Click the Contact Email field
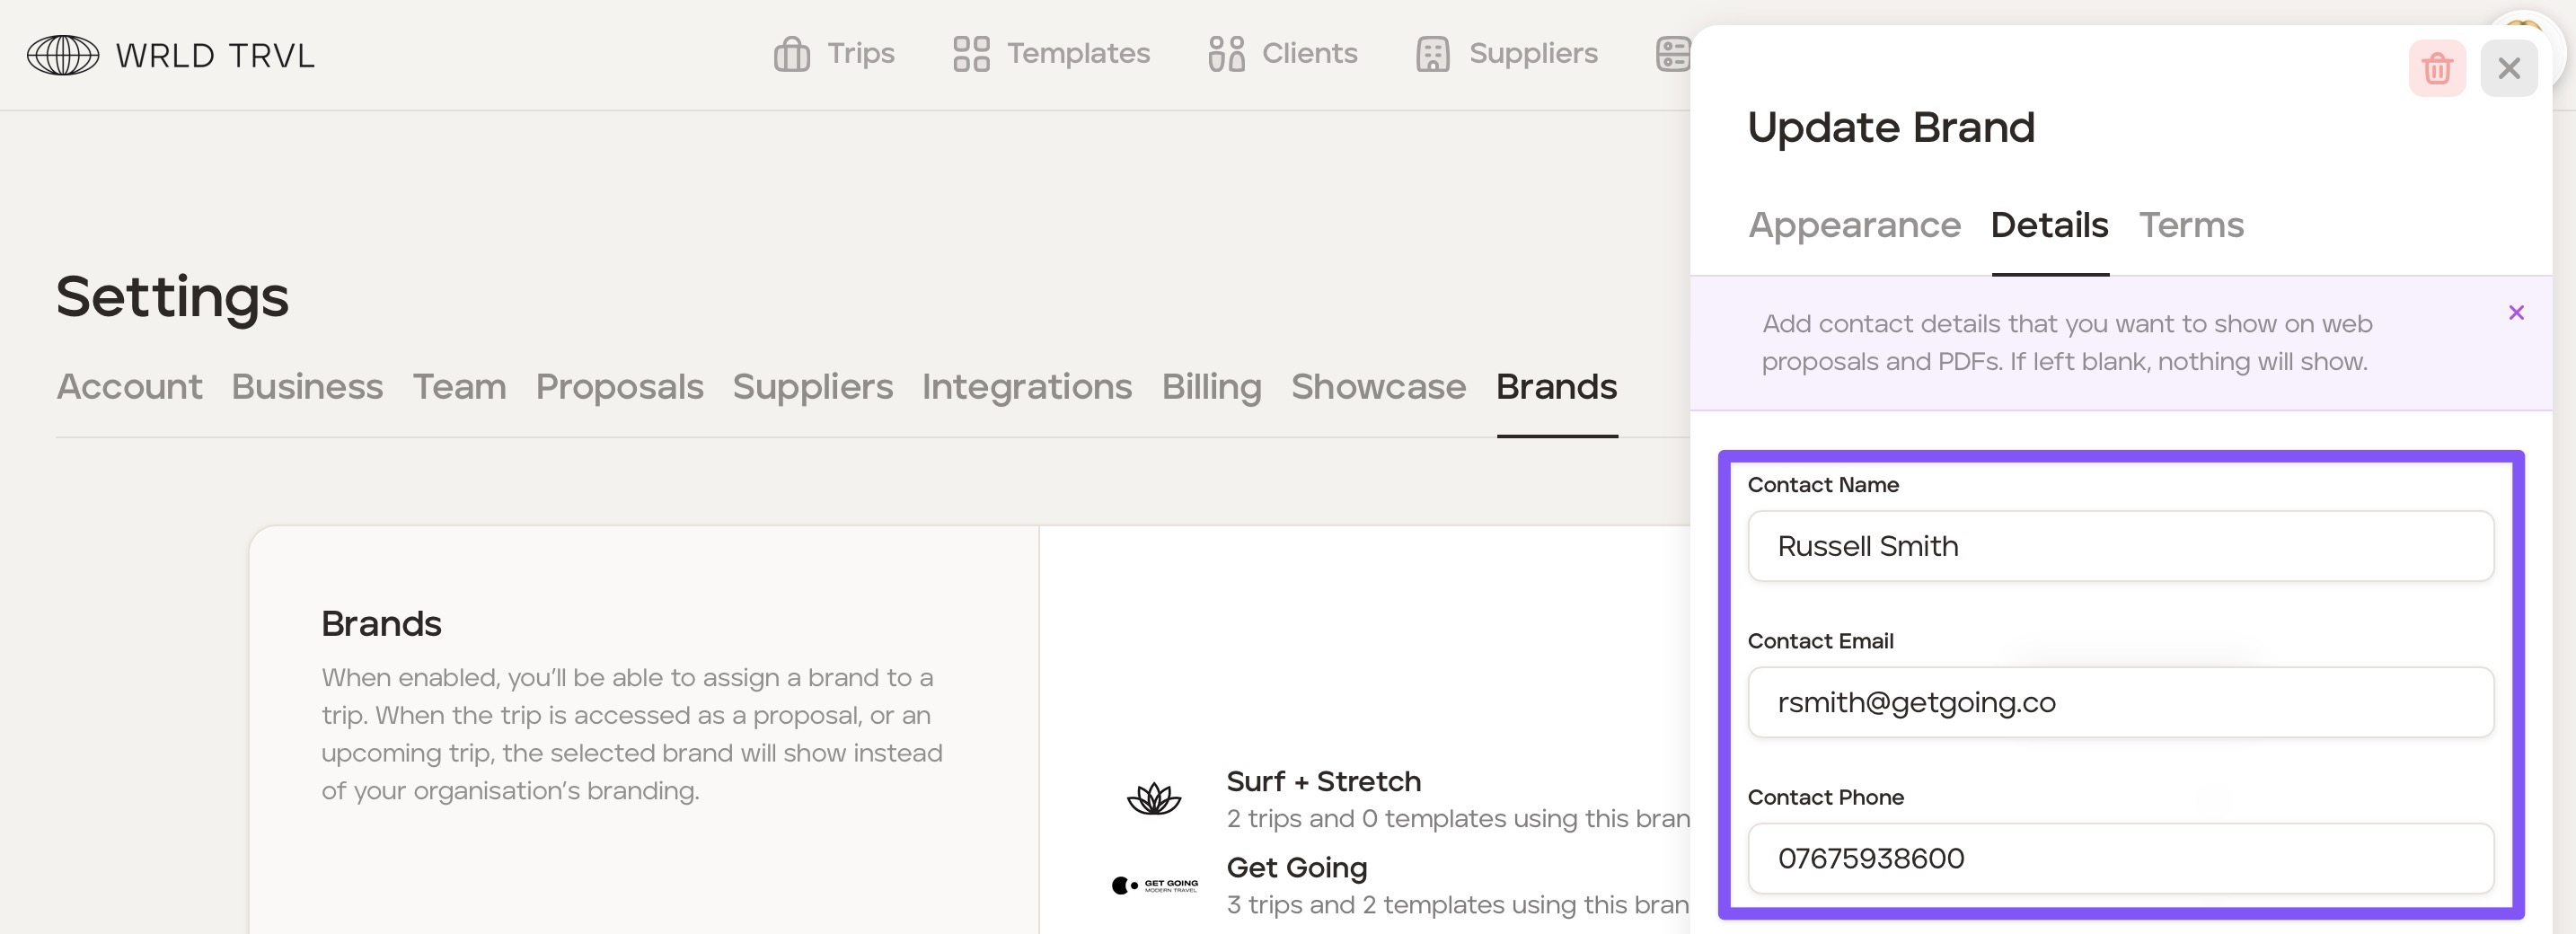Screen dimensions: 2576x934 [x=2120, y=702]
